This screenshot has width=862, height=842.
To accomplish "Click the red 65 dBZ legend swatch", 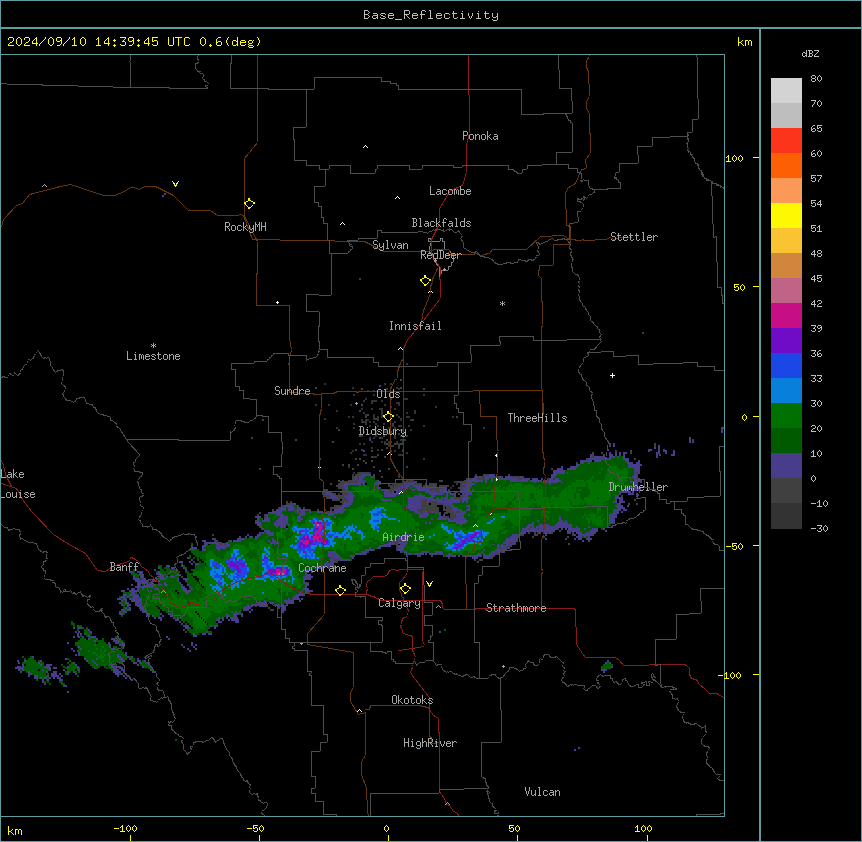I will point(786,140).
